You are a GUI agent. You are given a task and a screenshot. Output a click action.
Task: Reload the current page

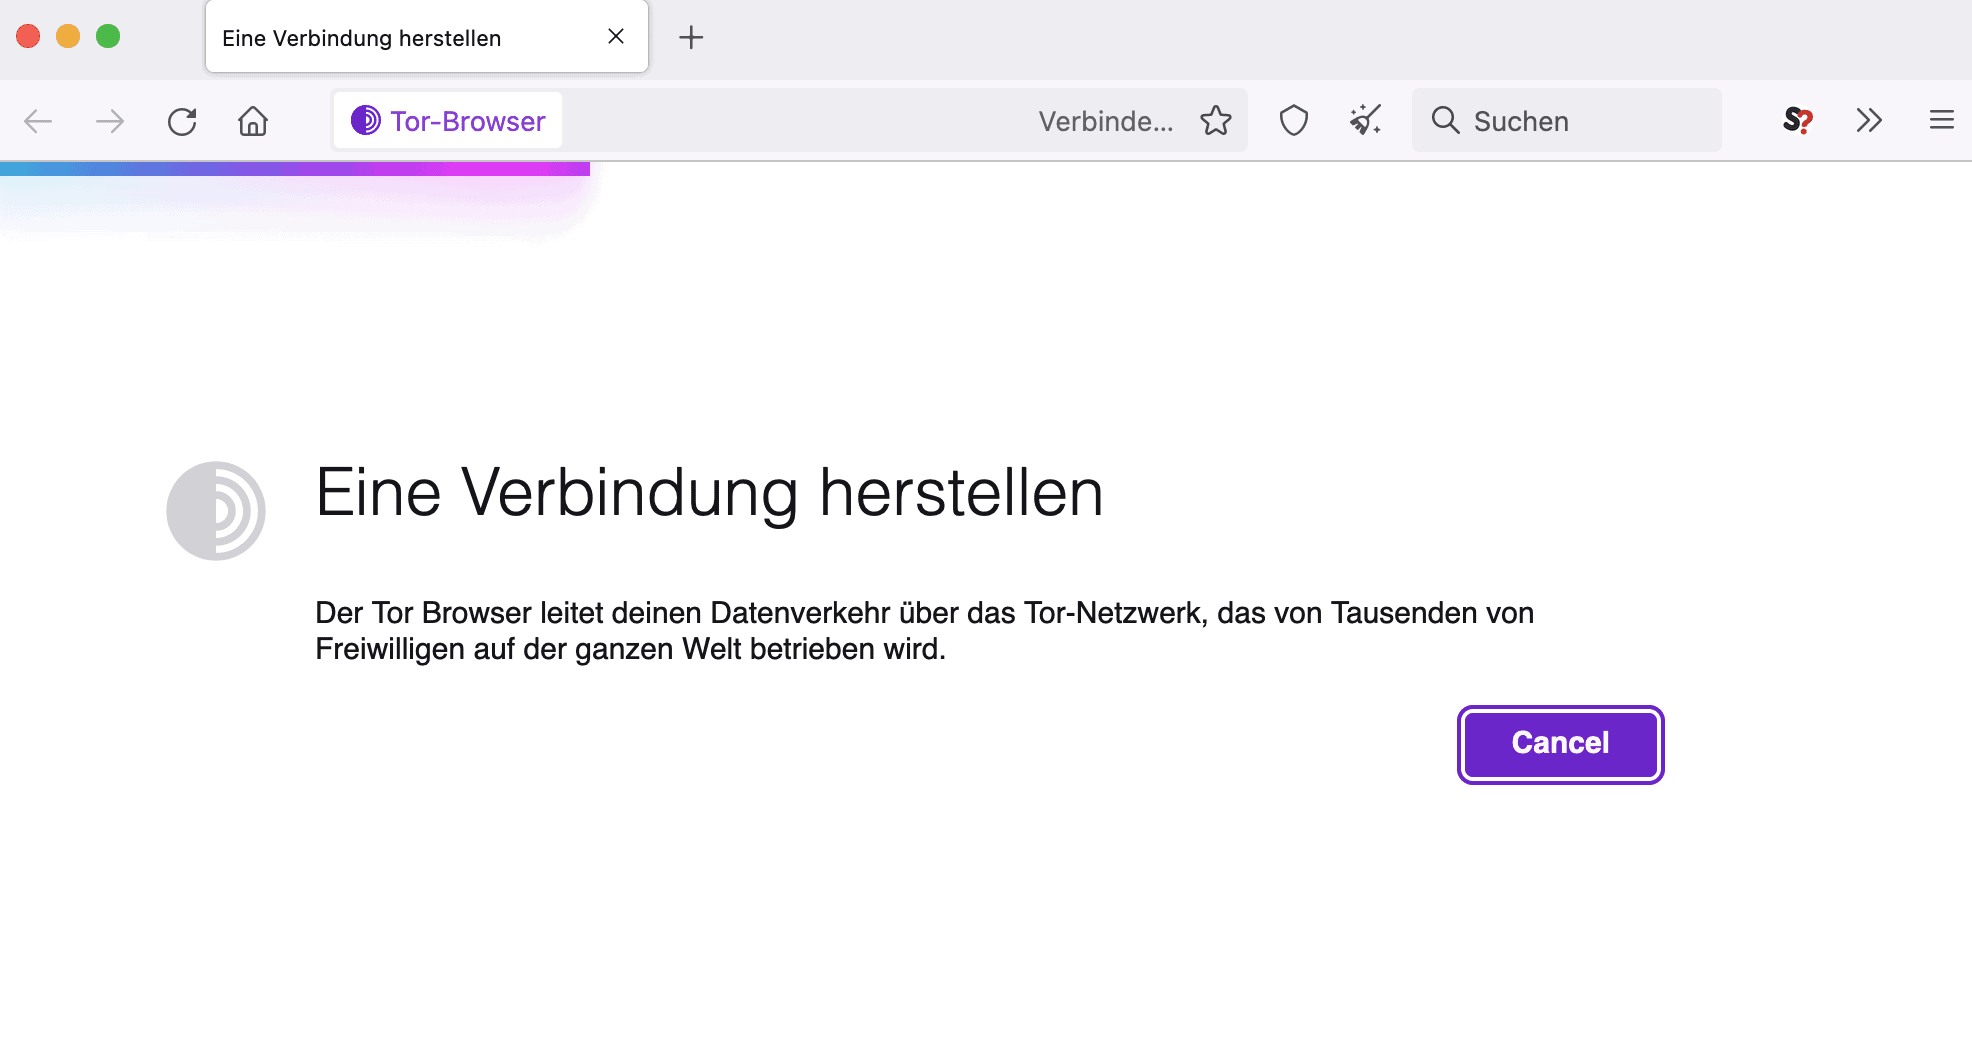coord(182,121)
